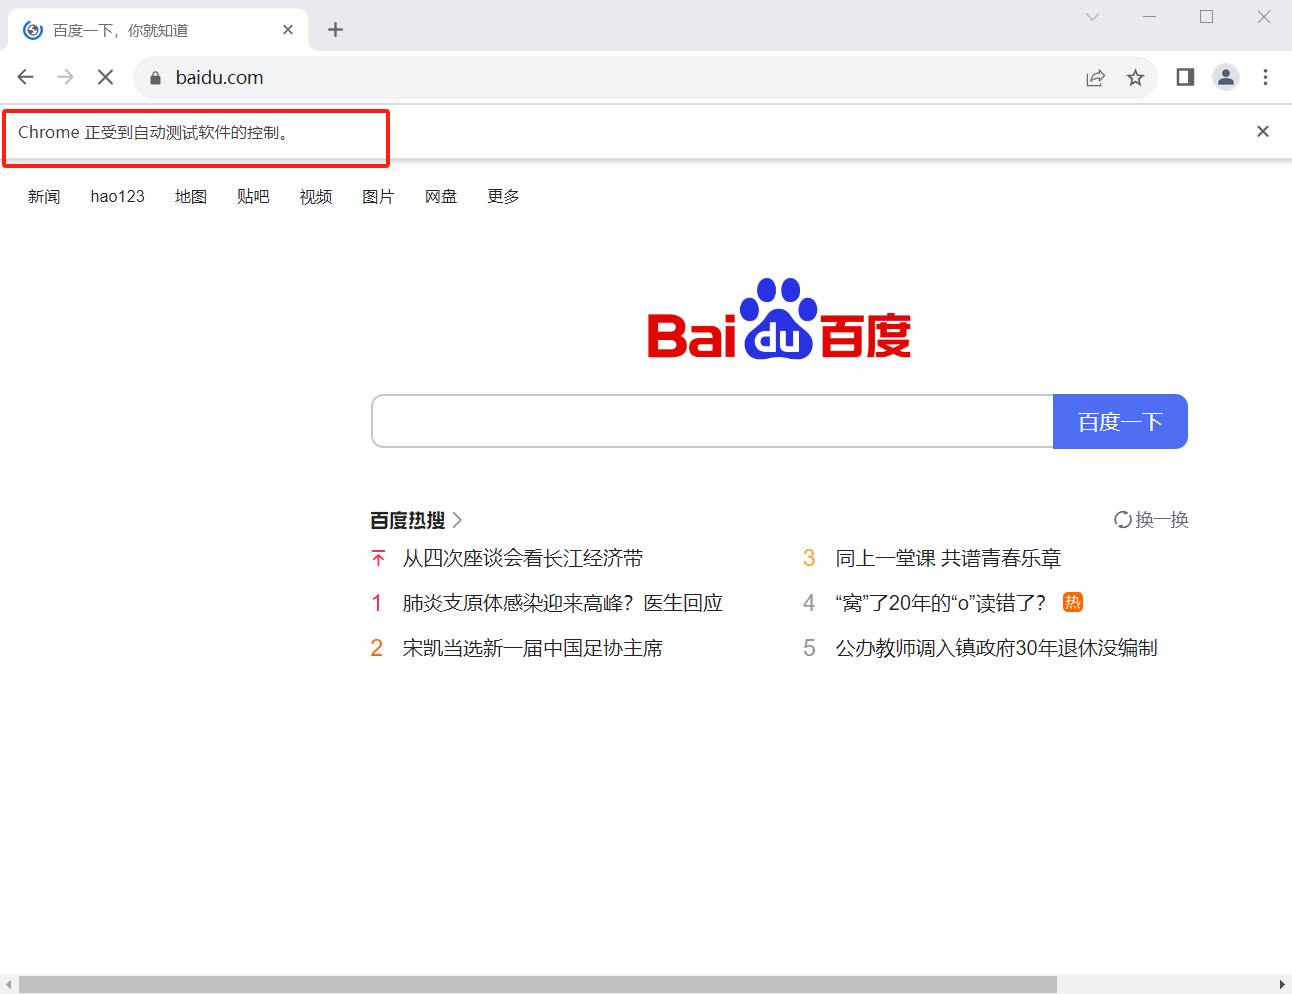Open 公办教师调入镇政府 headline
Screen dimensions: 1292x994
[x=996, y=648]
